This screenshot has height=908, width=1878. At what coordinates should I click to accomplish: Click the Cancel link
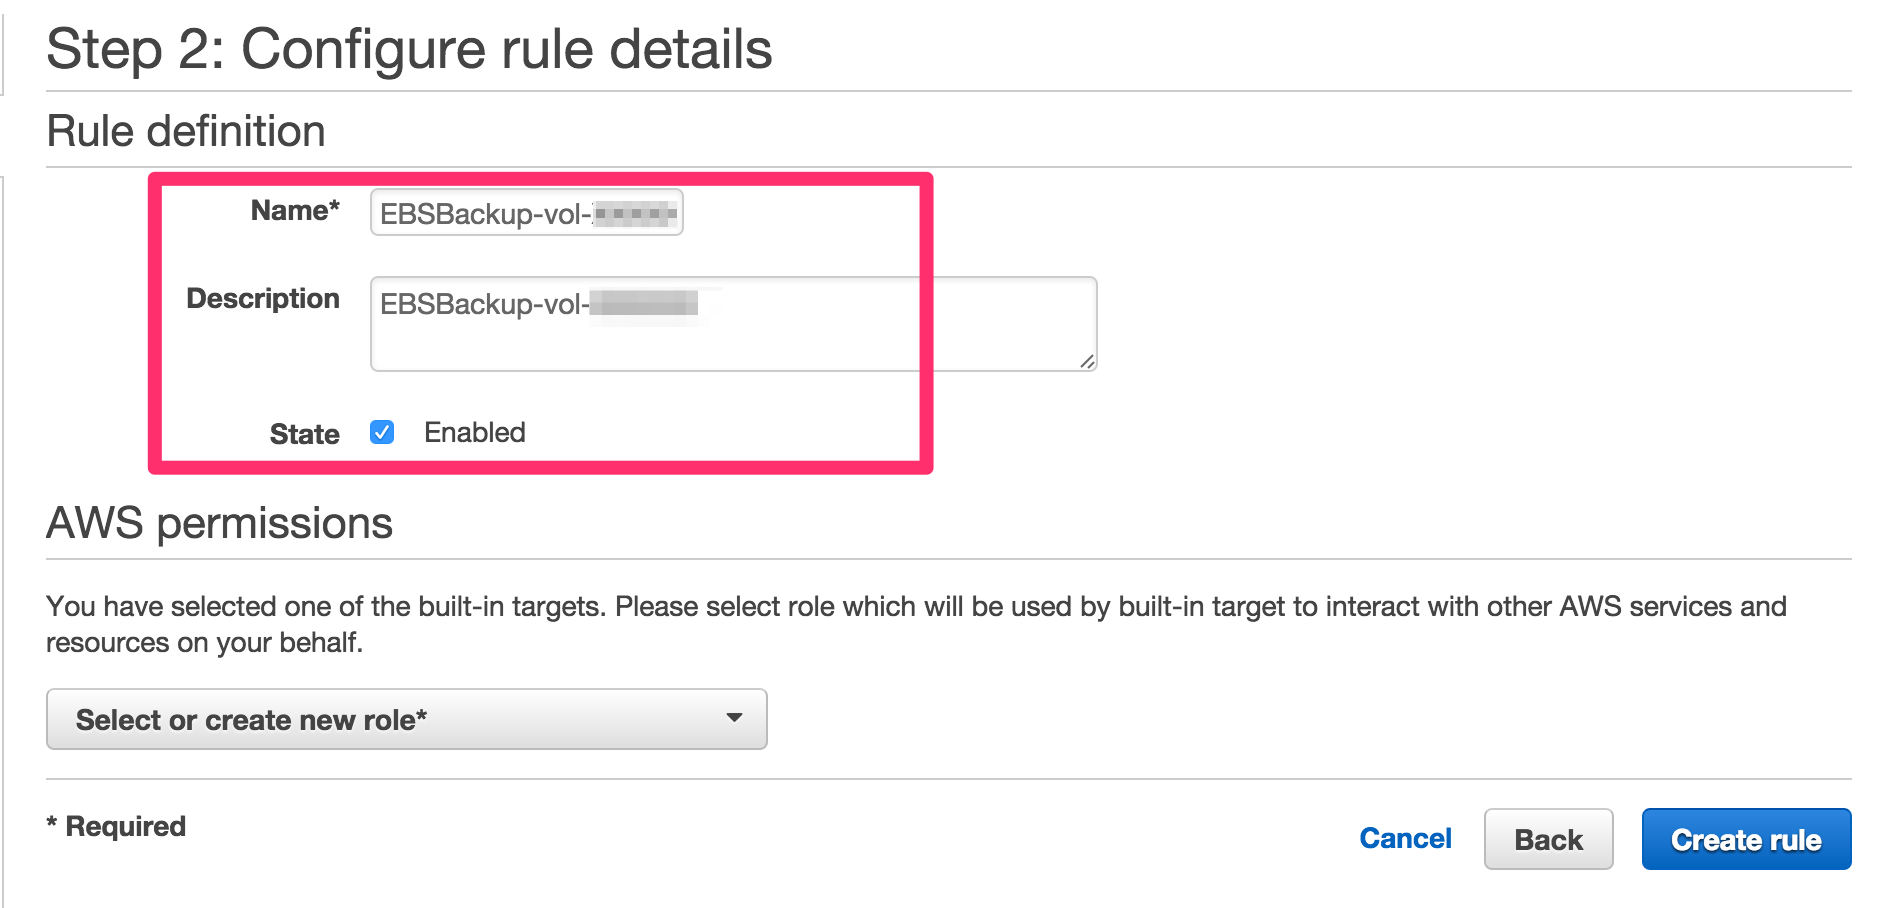point(1405,839)
